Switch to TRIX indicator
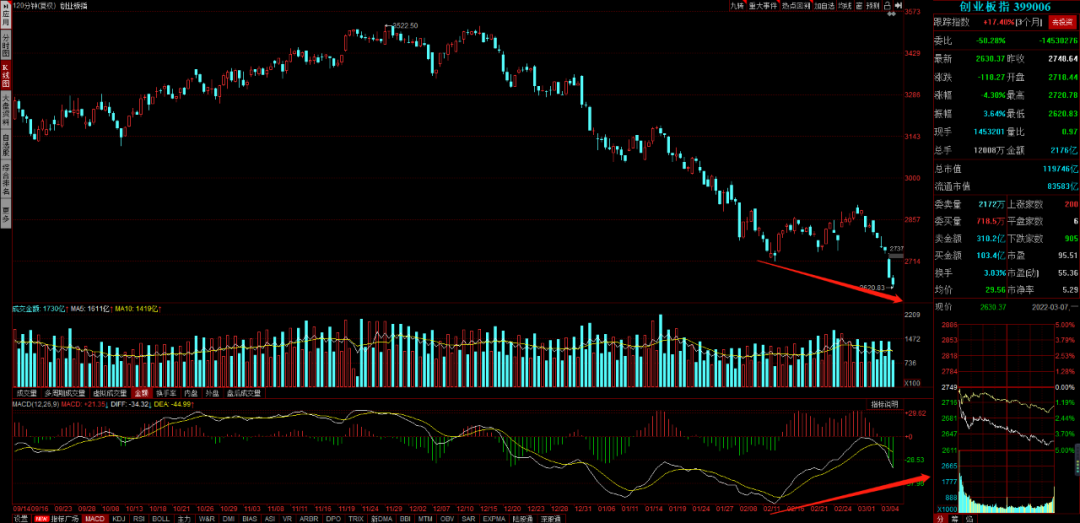Viewport: 1080px width, 523px height. [x=356, y=518]
